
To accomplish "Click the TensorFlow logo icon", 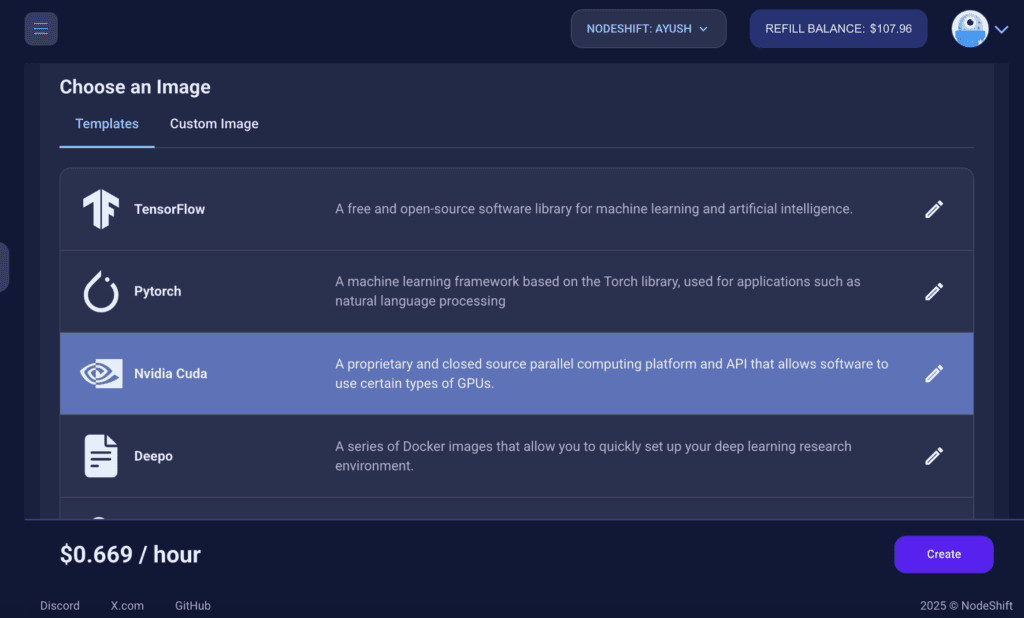I will pyautogui.click(x=101, y=209).
